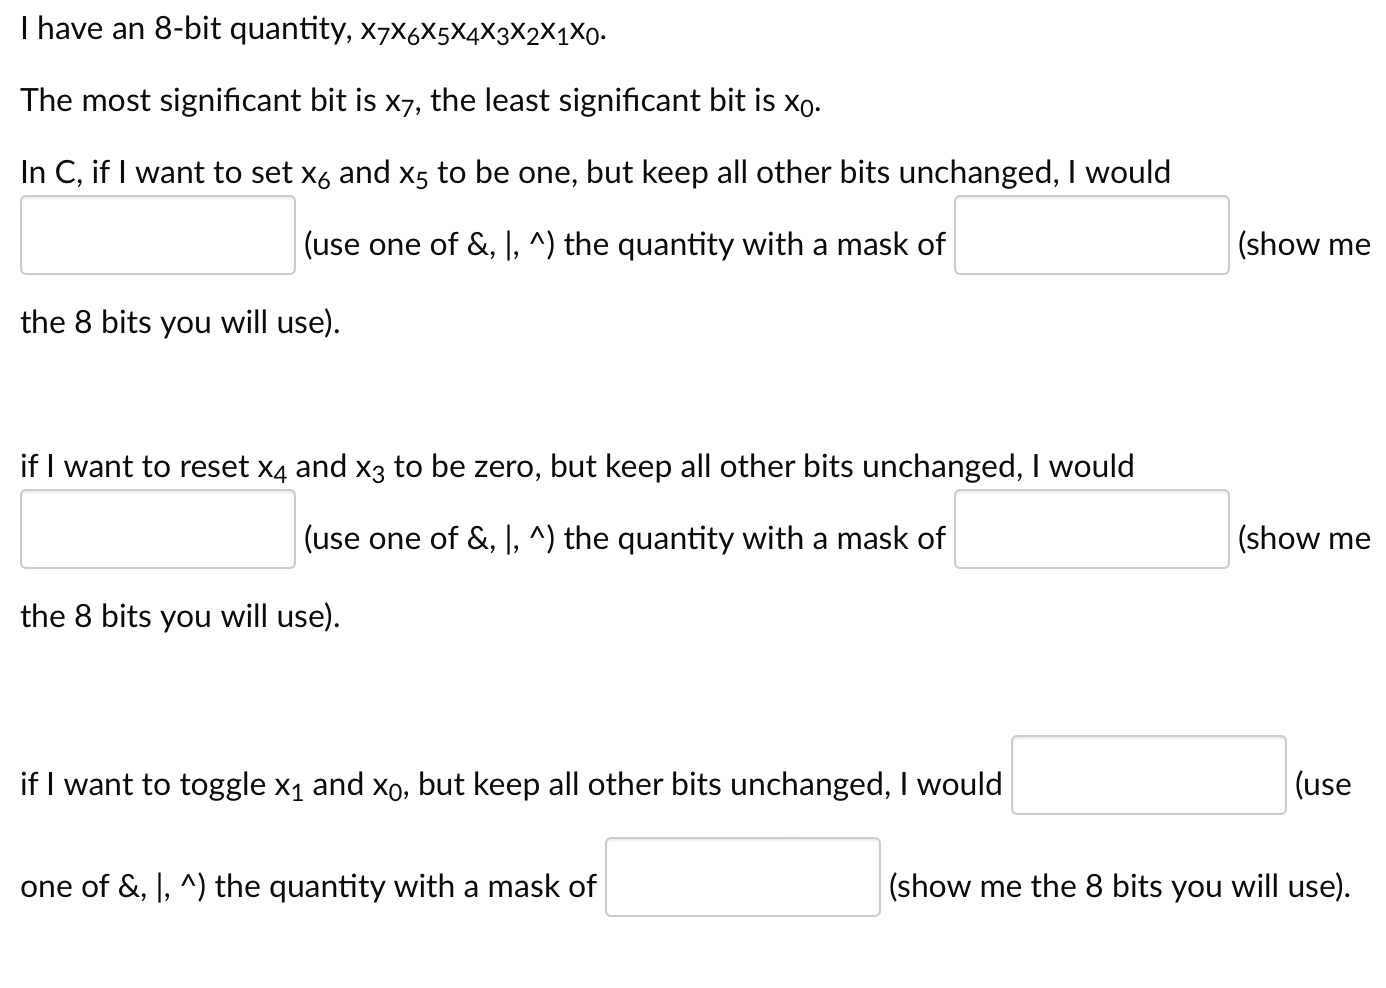Select the mask answer box in the reset question
1386x988 pixels.
(x=1091, y=530)
